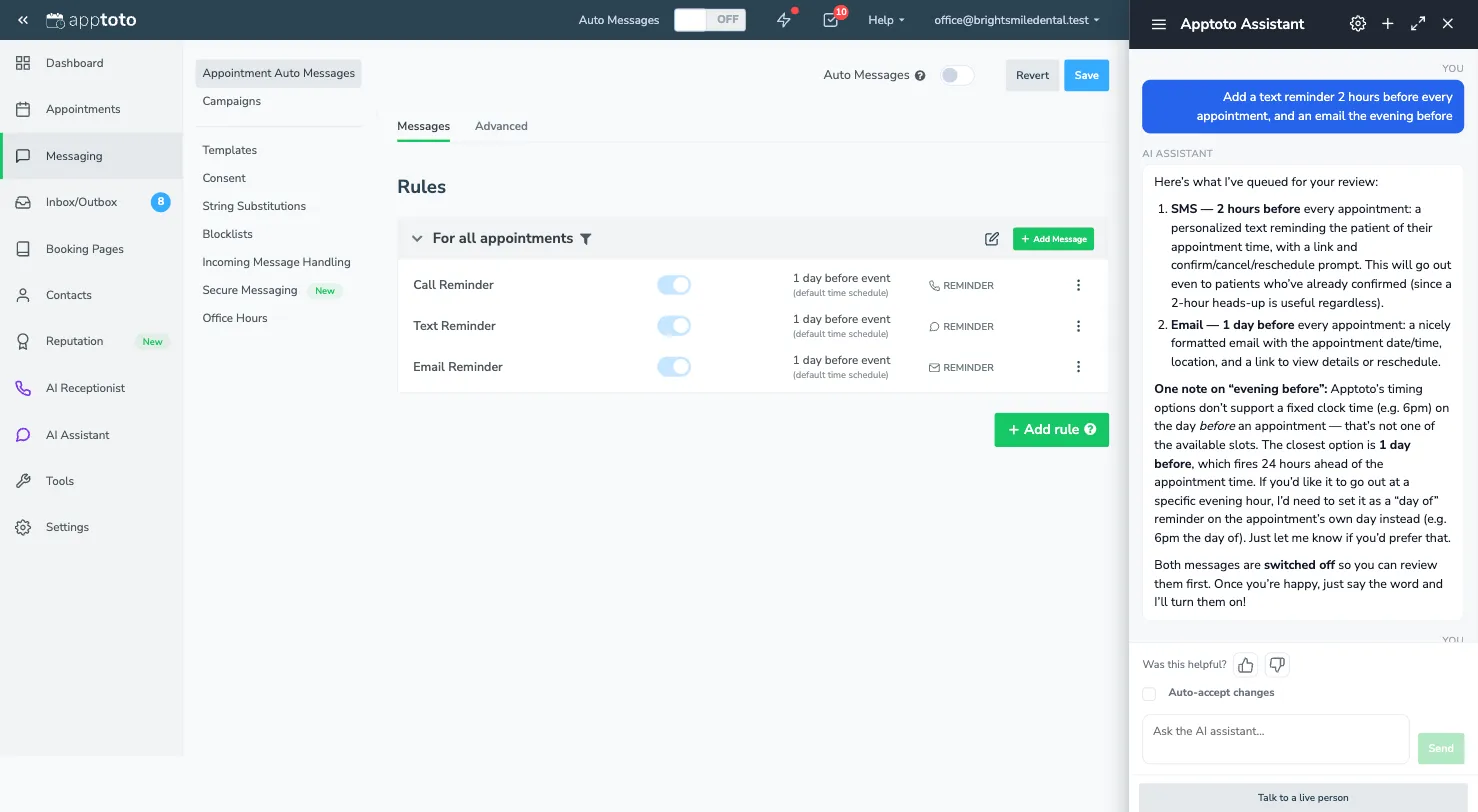Close the Apptoto Assistant panel
Screen dimensions: 1478x812
pos(1448,24)
